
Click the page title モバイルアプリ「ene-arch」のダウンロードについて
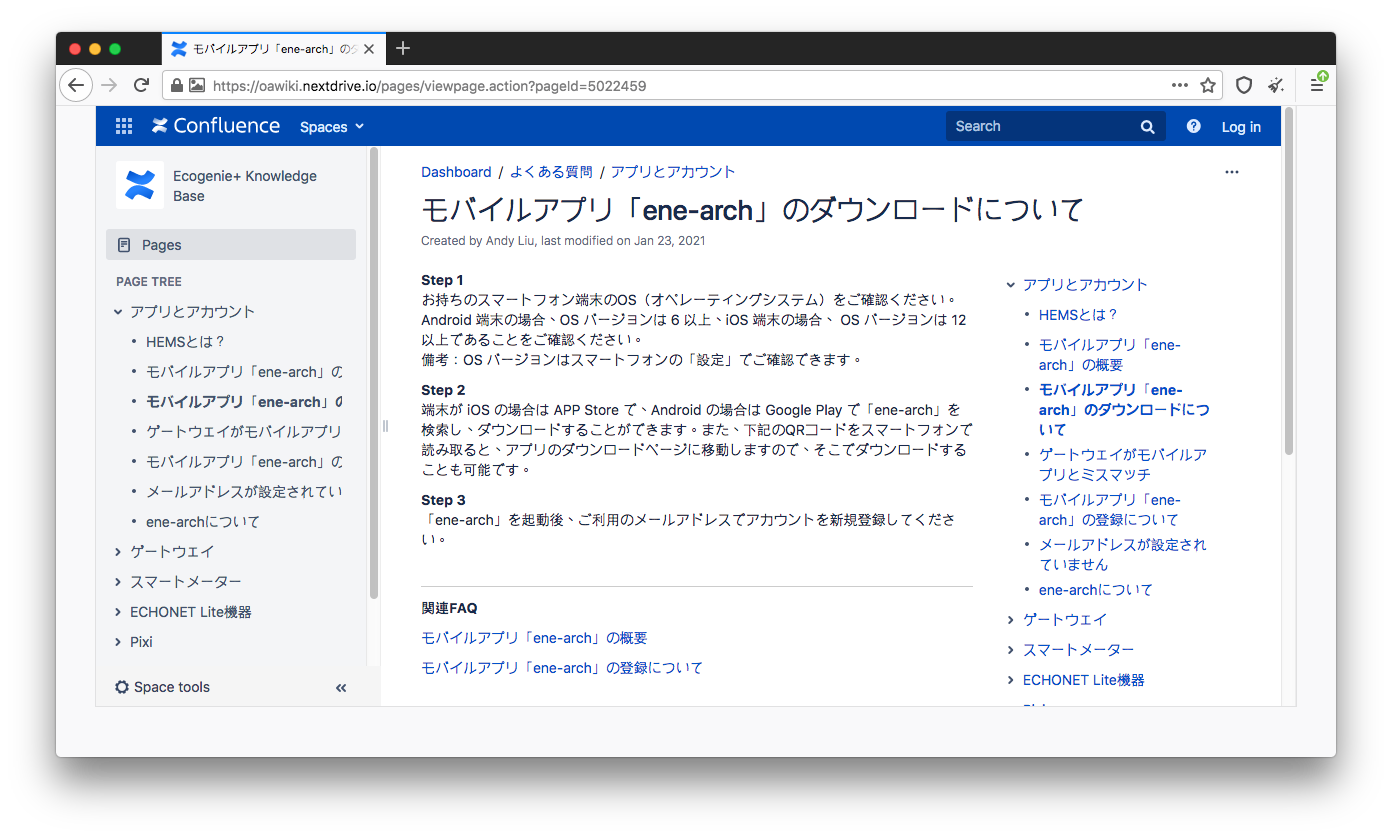point(753,210)
